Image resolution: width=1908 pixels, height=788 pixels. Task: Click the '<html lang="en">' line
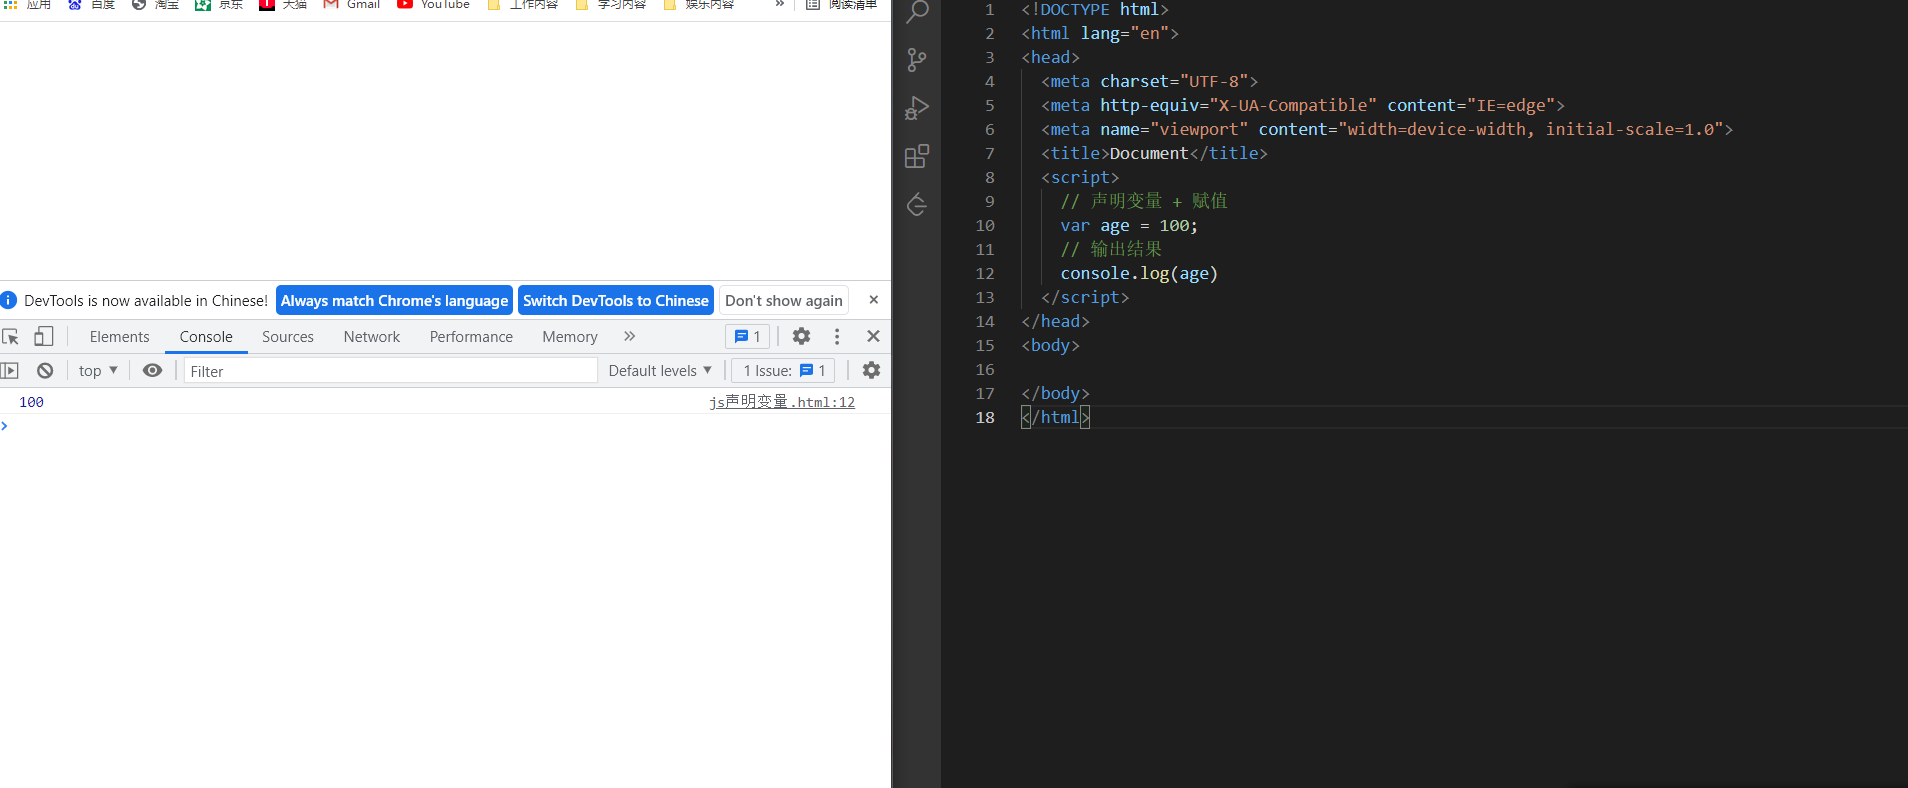tap(1100, 34)
